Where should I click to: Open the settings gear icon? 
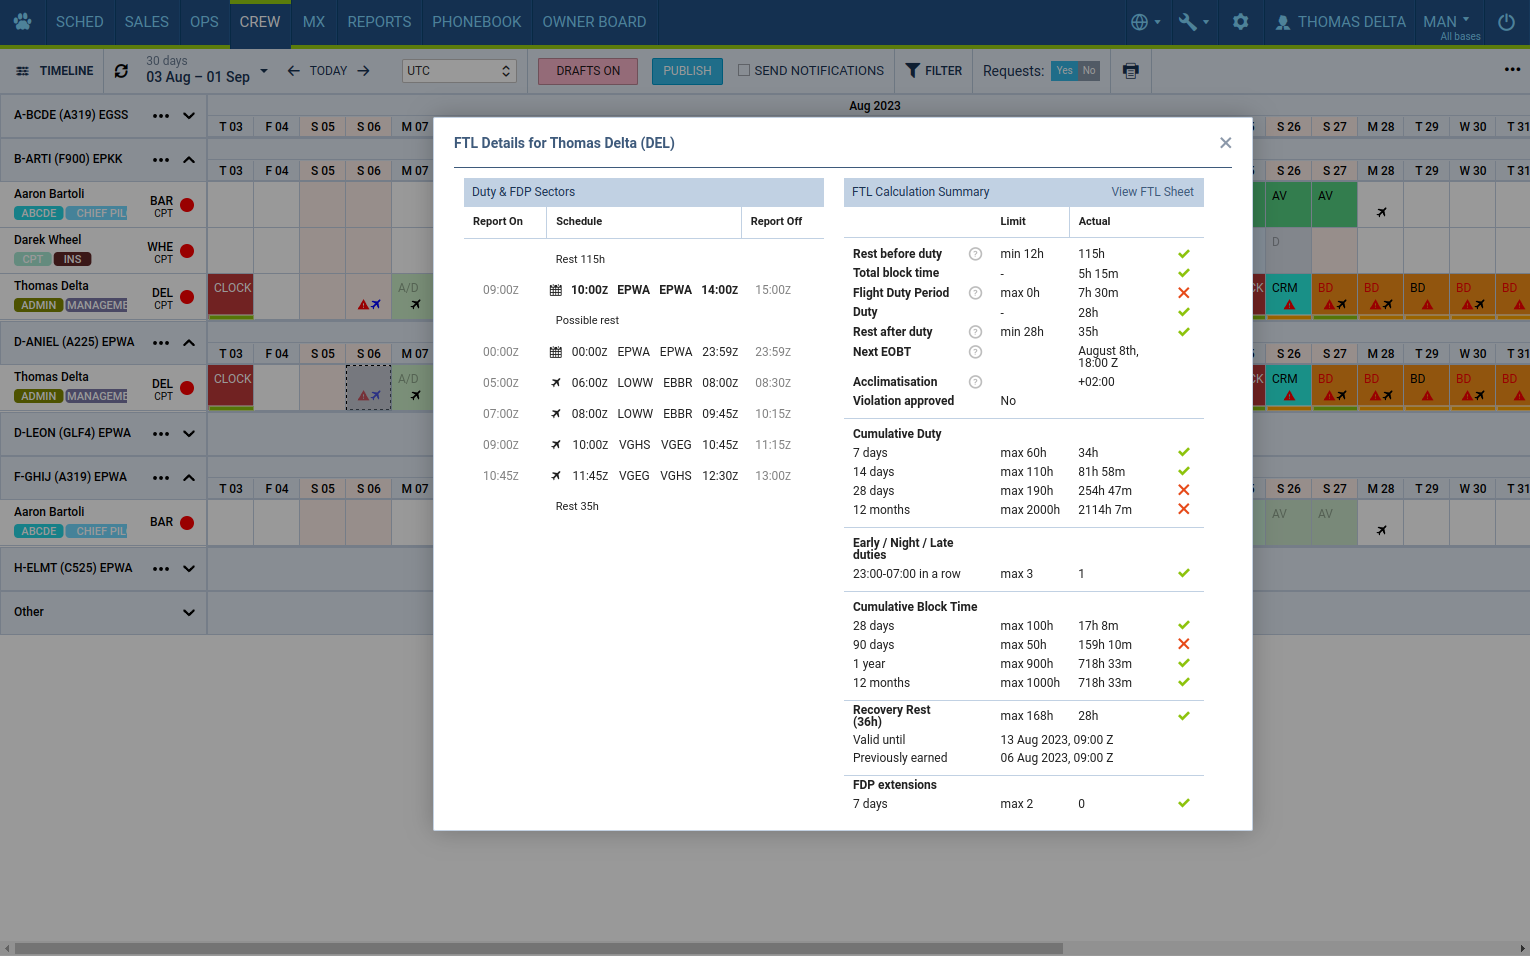pyautogui.click(x=1240, y=22)
